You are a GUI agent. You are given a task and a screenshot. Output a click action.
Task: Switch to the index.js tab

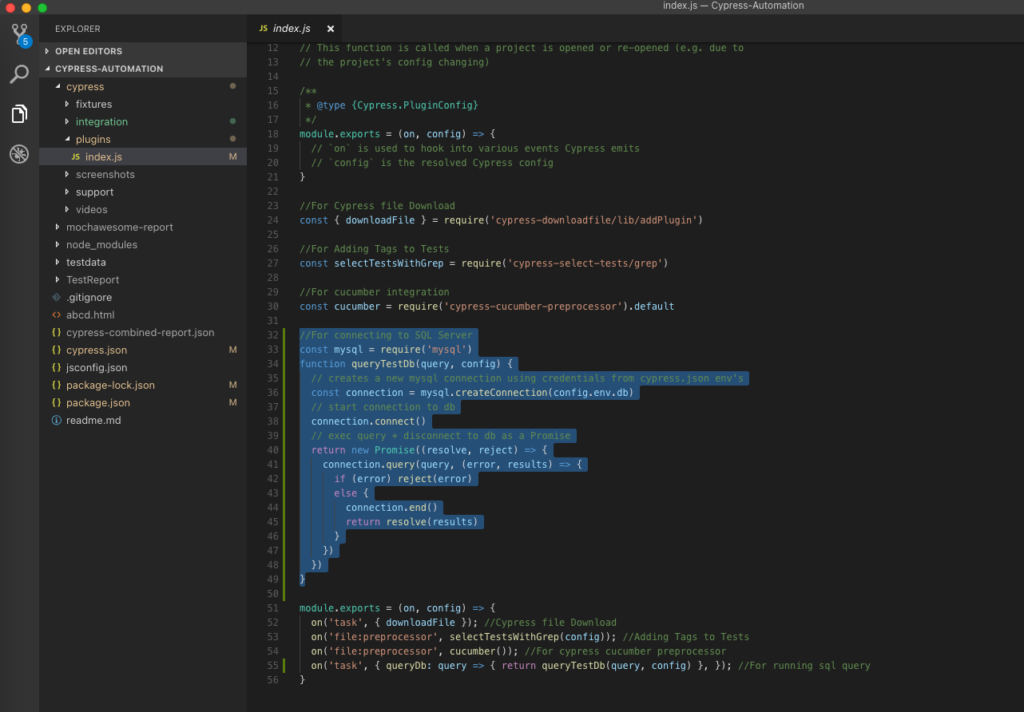coord(290,28)
